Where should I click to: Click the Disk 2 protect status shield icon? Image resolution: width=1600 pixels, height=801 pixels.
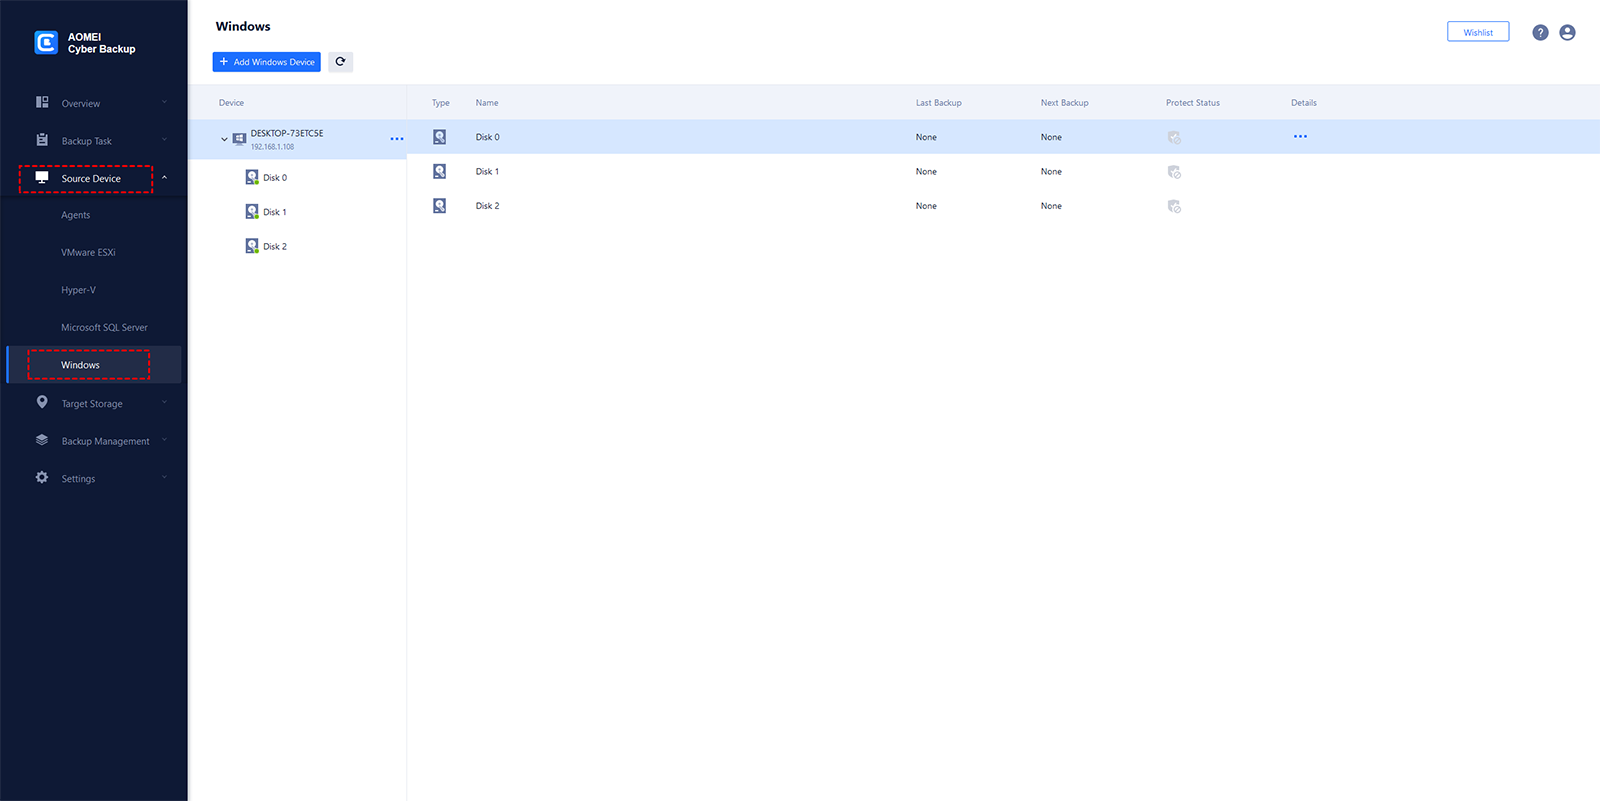coord(1174,207)
